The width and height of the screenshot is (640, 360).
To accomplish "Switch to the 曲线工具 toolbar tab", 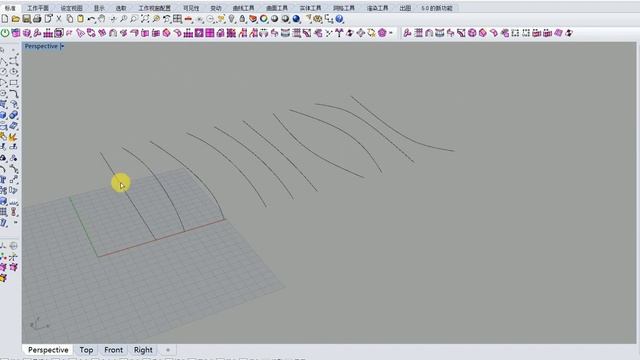I will click(x=244, y=8).
